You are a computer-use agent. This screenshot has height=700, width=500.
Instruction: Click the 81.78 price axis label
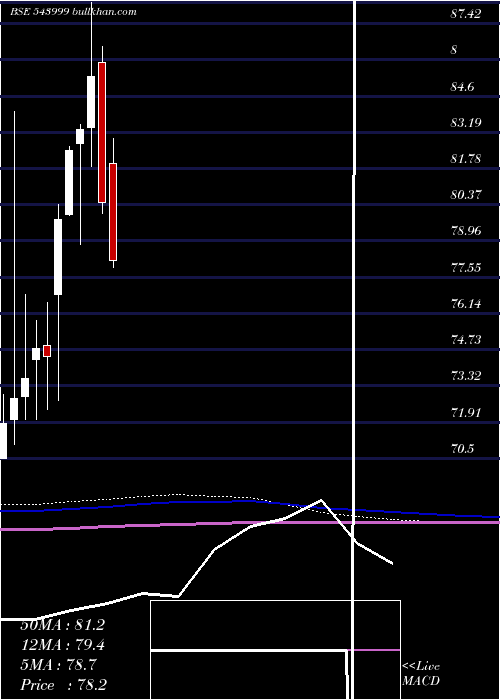466,158
